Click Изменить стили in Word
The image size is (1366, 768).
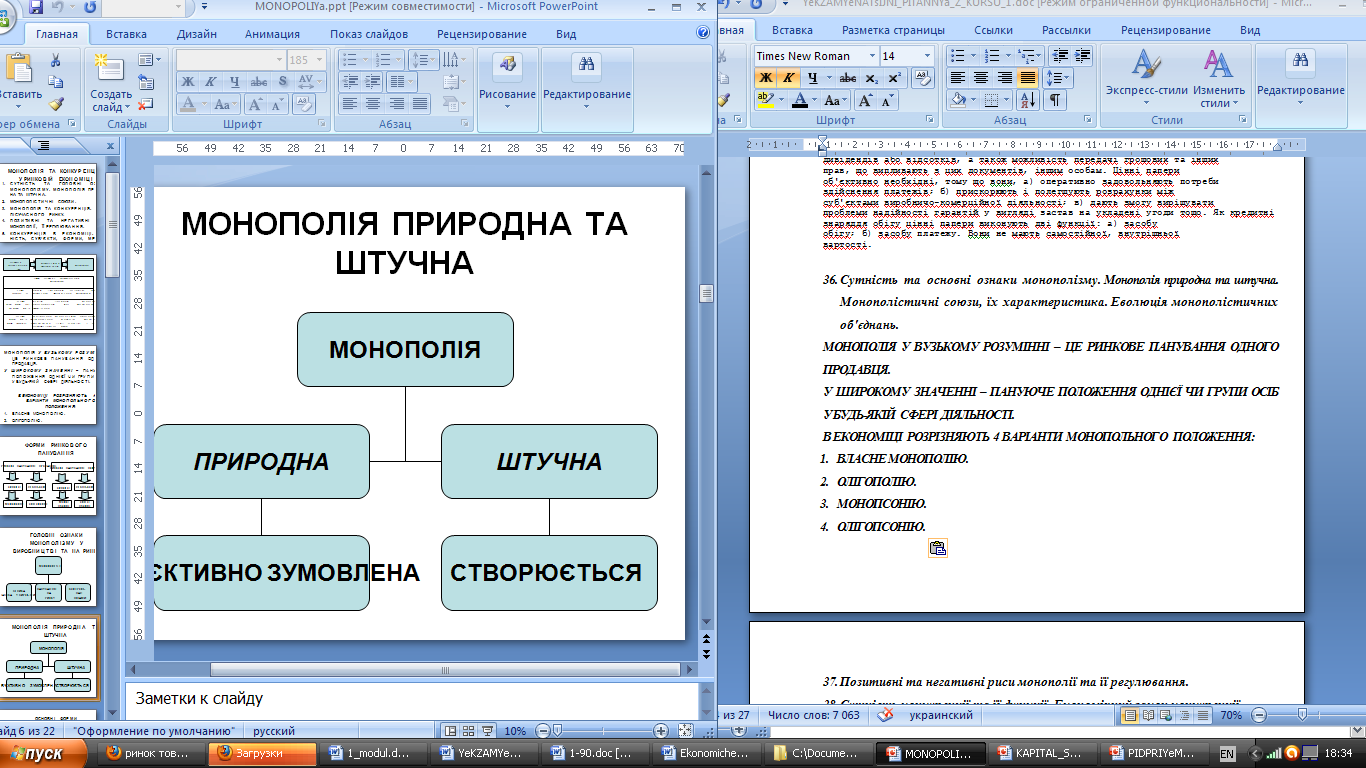pos(1217,80)
